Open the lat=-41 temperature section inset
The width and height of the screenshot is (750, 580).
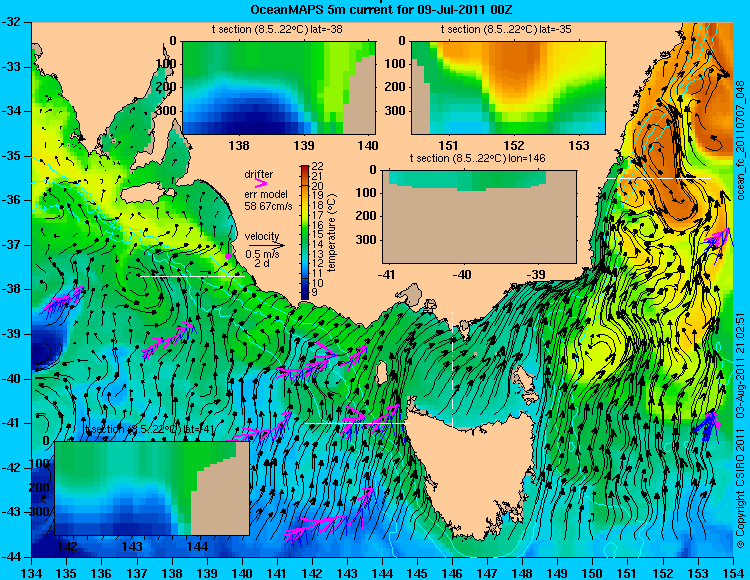(152, 488)
